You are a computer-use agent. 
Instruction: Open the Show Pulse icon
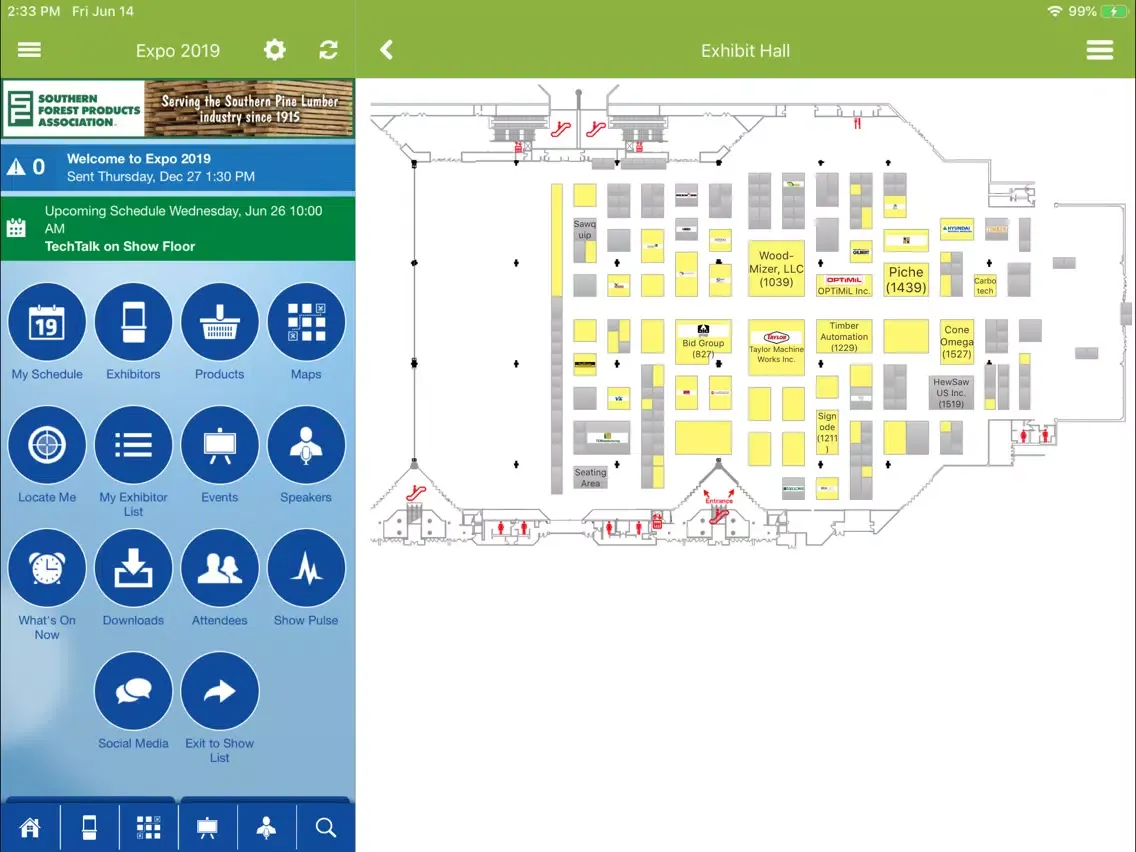click(306, 568)
